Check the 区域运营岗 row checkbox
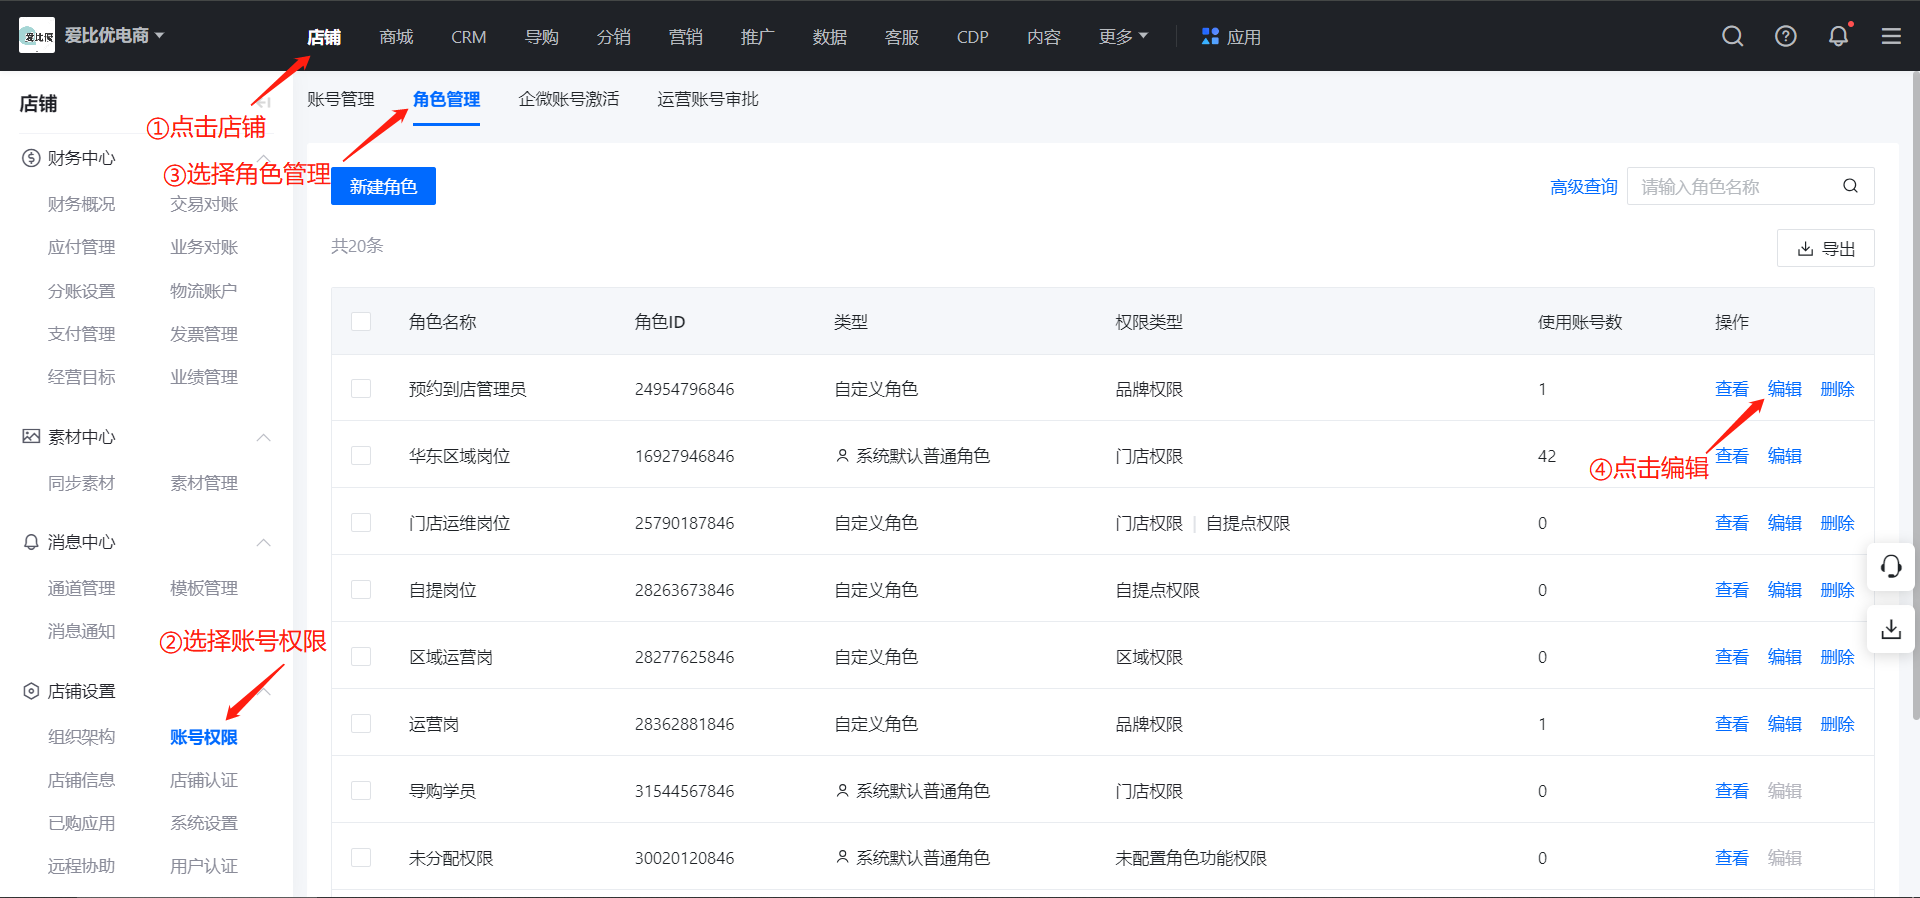 coord(361,656)
